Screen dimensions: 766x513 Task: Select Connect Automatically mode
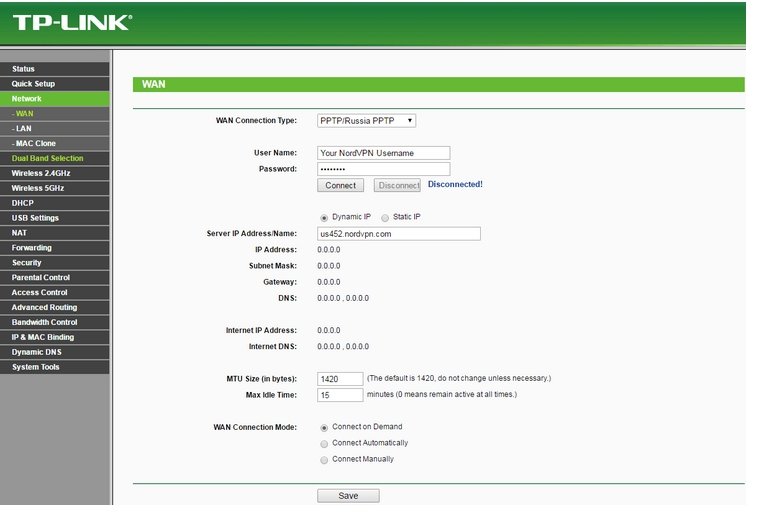[x=324, y=444]
